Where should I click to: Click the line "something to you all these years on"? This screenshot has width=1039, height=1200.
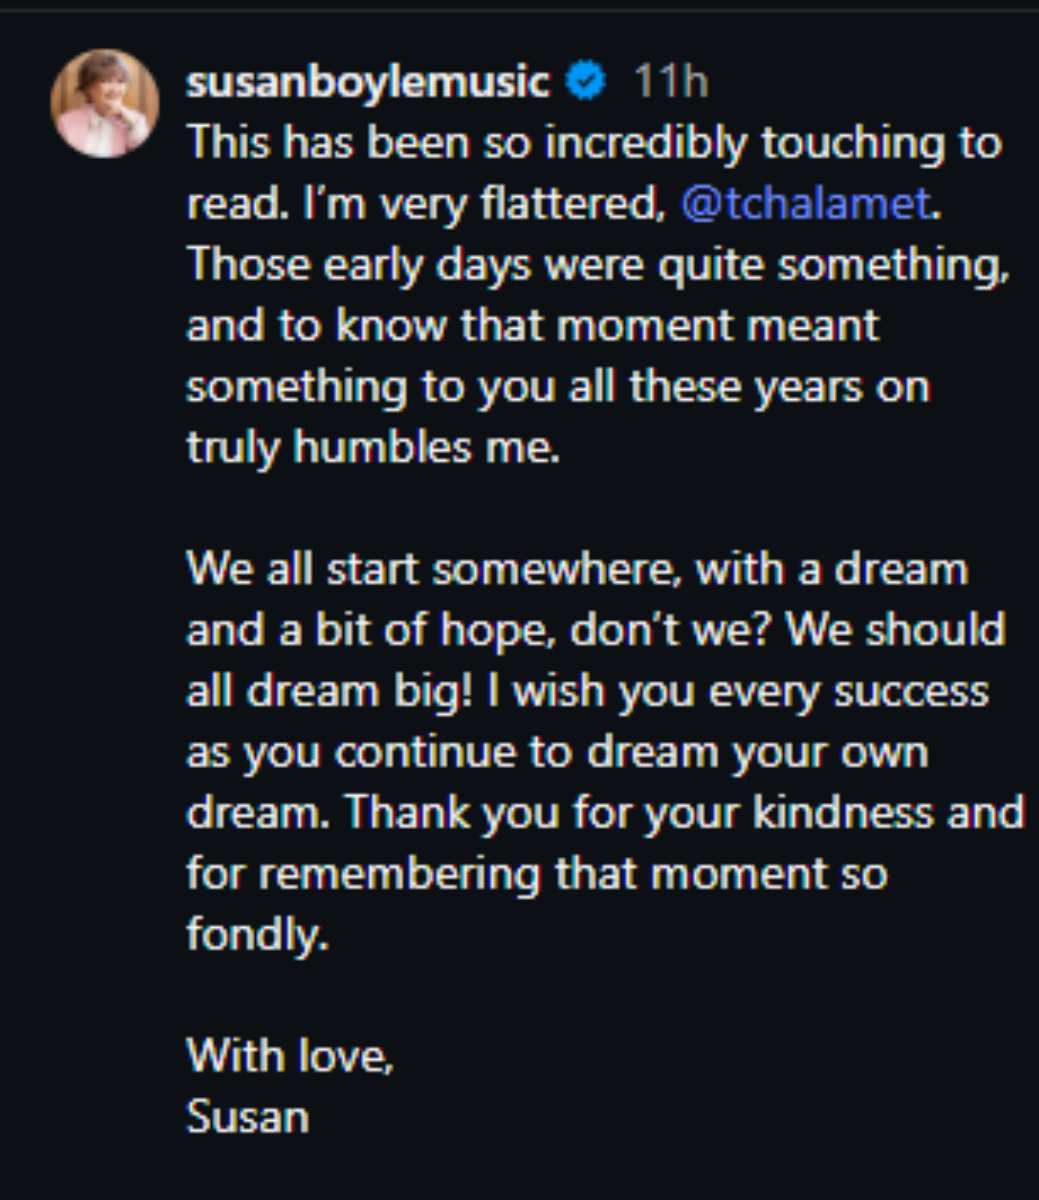(557, 387)
